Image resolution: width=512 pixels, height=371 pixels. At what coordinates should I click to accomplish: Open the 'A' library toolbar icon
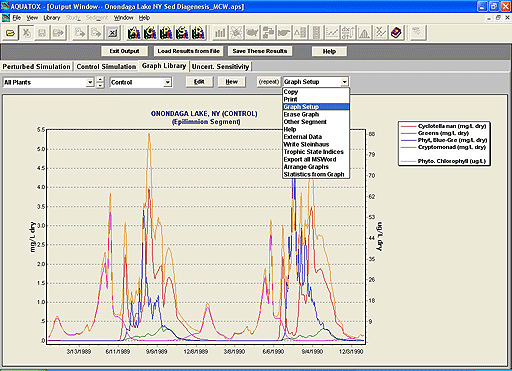pyautogui.click(x=134, y=33)
